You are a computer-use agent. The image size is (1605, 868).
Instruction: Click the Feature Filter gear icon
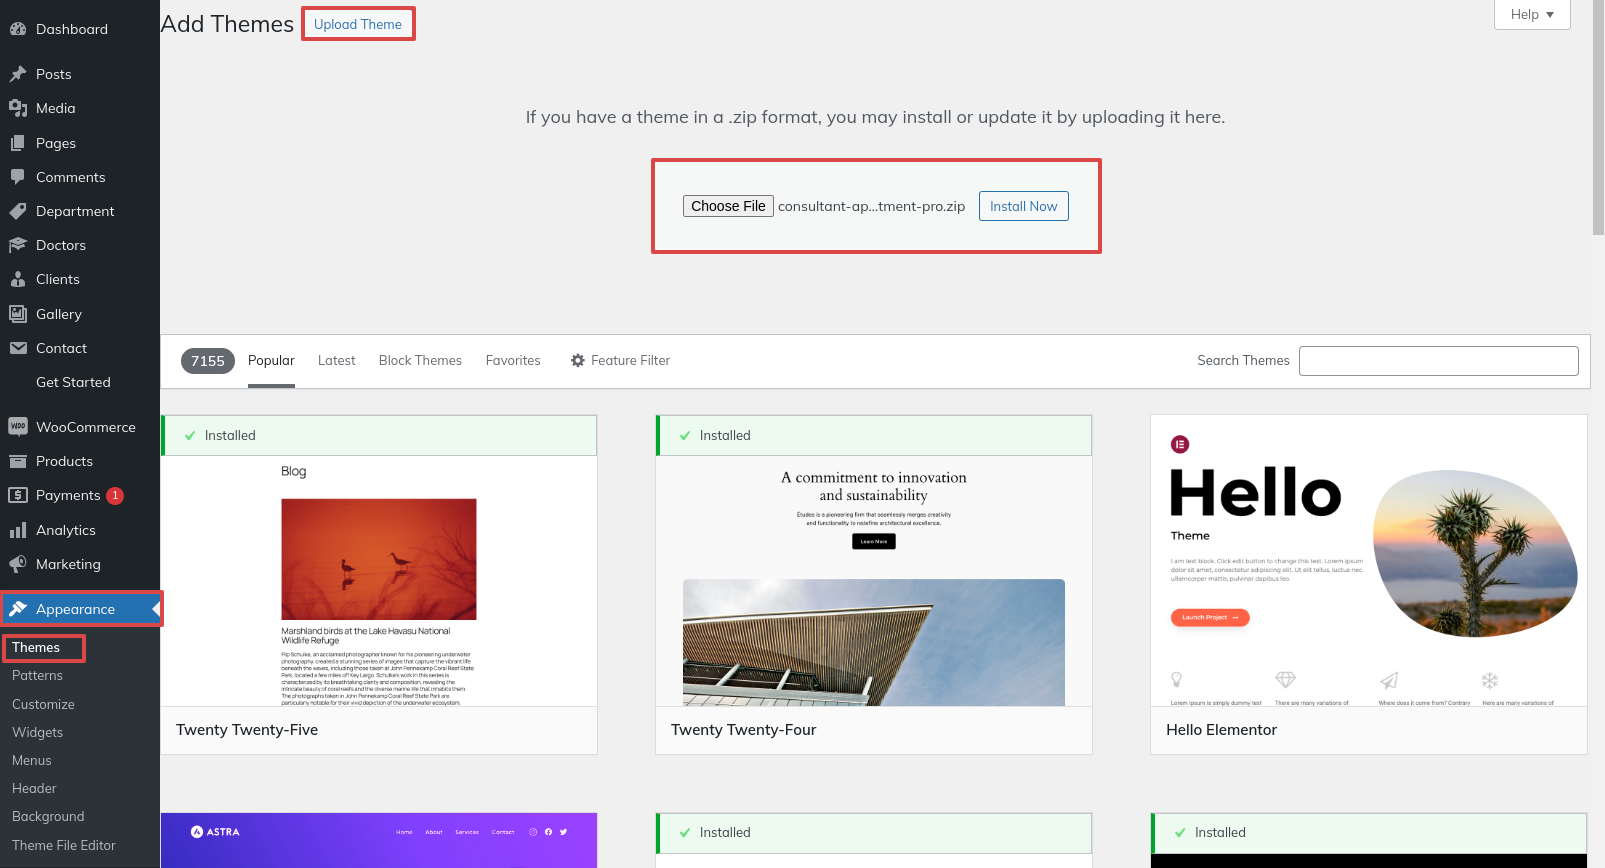[x=578, y=360]
